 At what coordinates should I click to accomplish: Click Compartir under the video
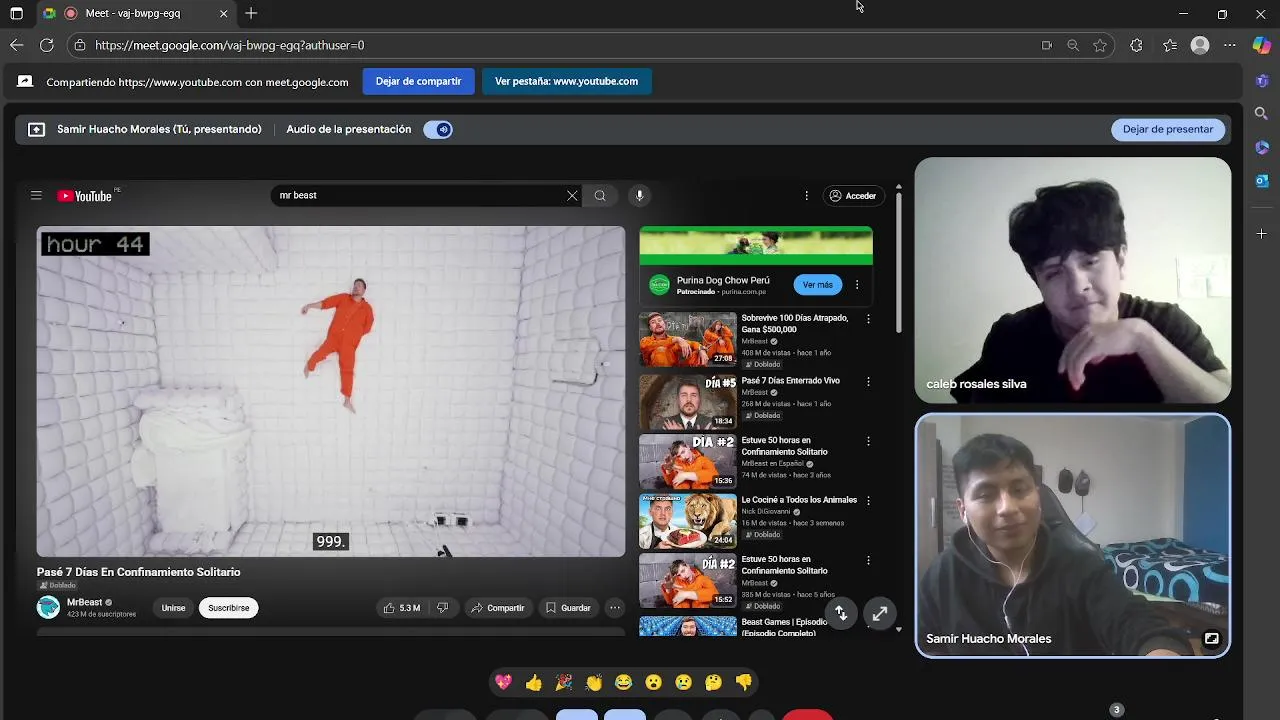(x=497, y=608)
